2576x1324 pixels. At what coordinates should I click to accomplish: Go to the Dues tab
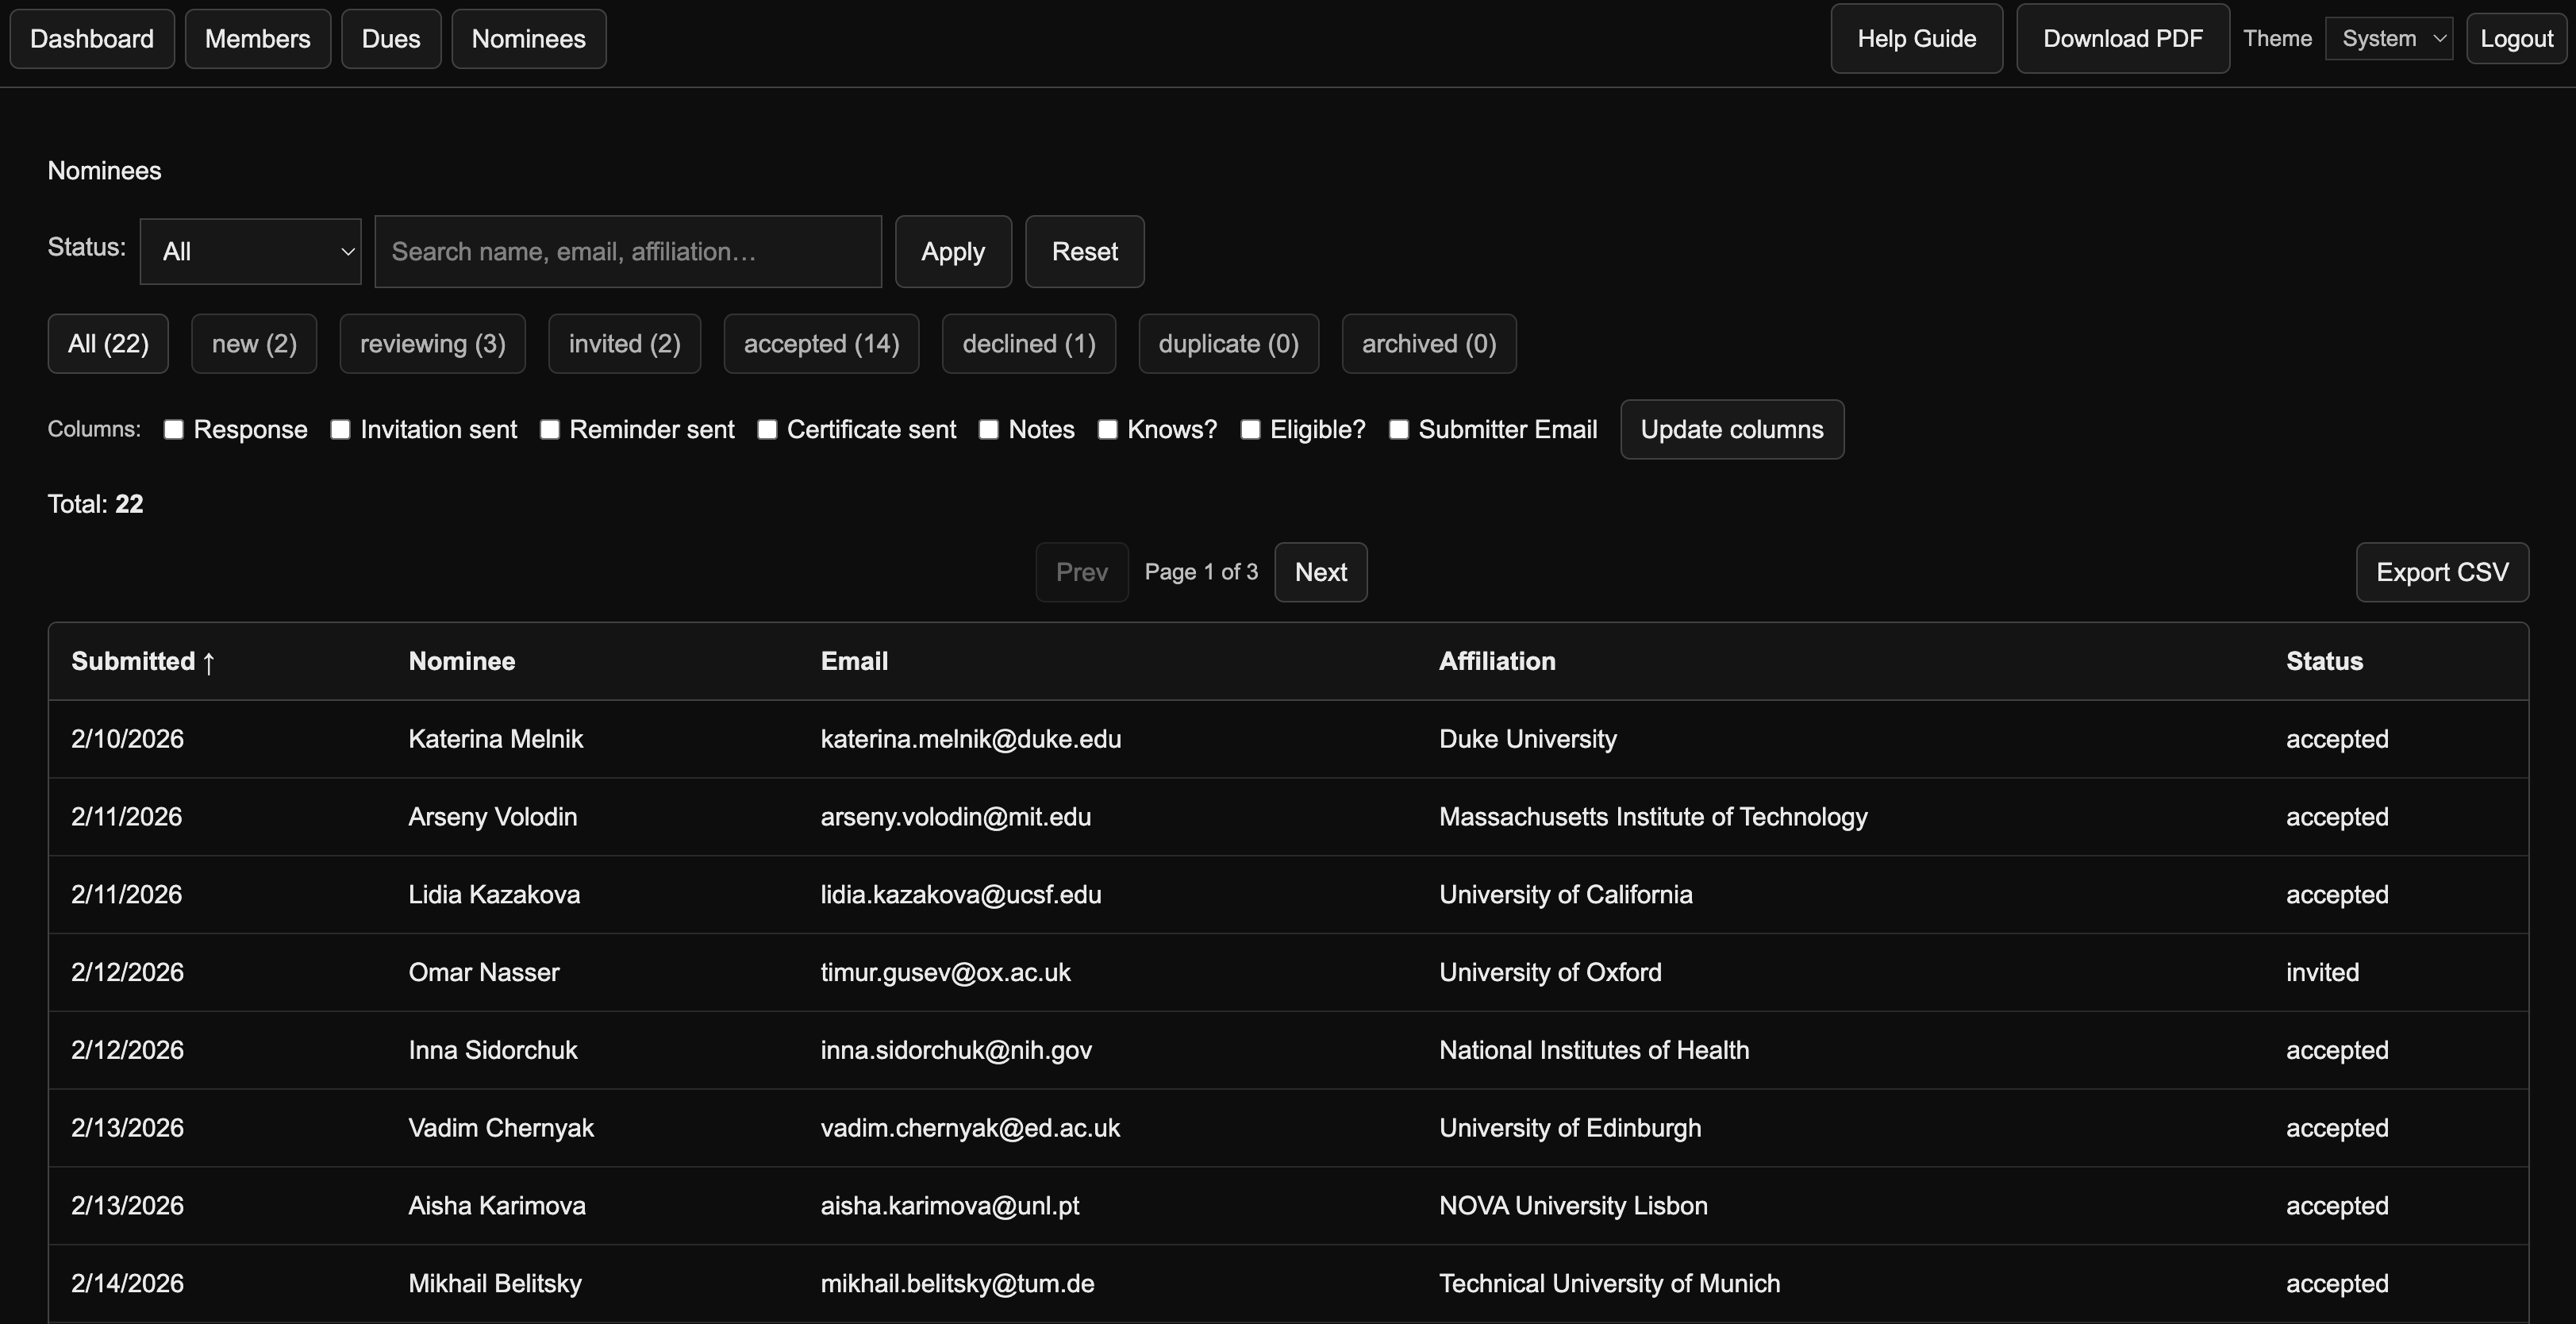coord(390,39)
